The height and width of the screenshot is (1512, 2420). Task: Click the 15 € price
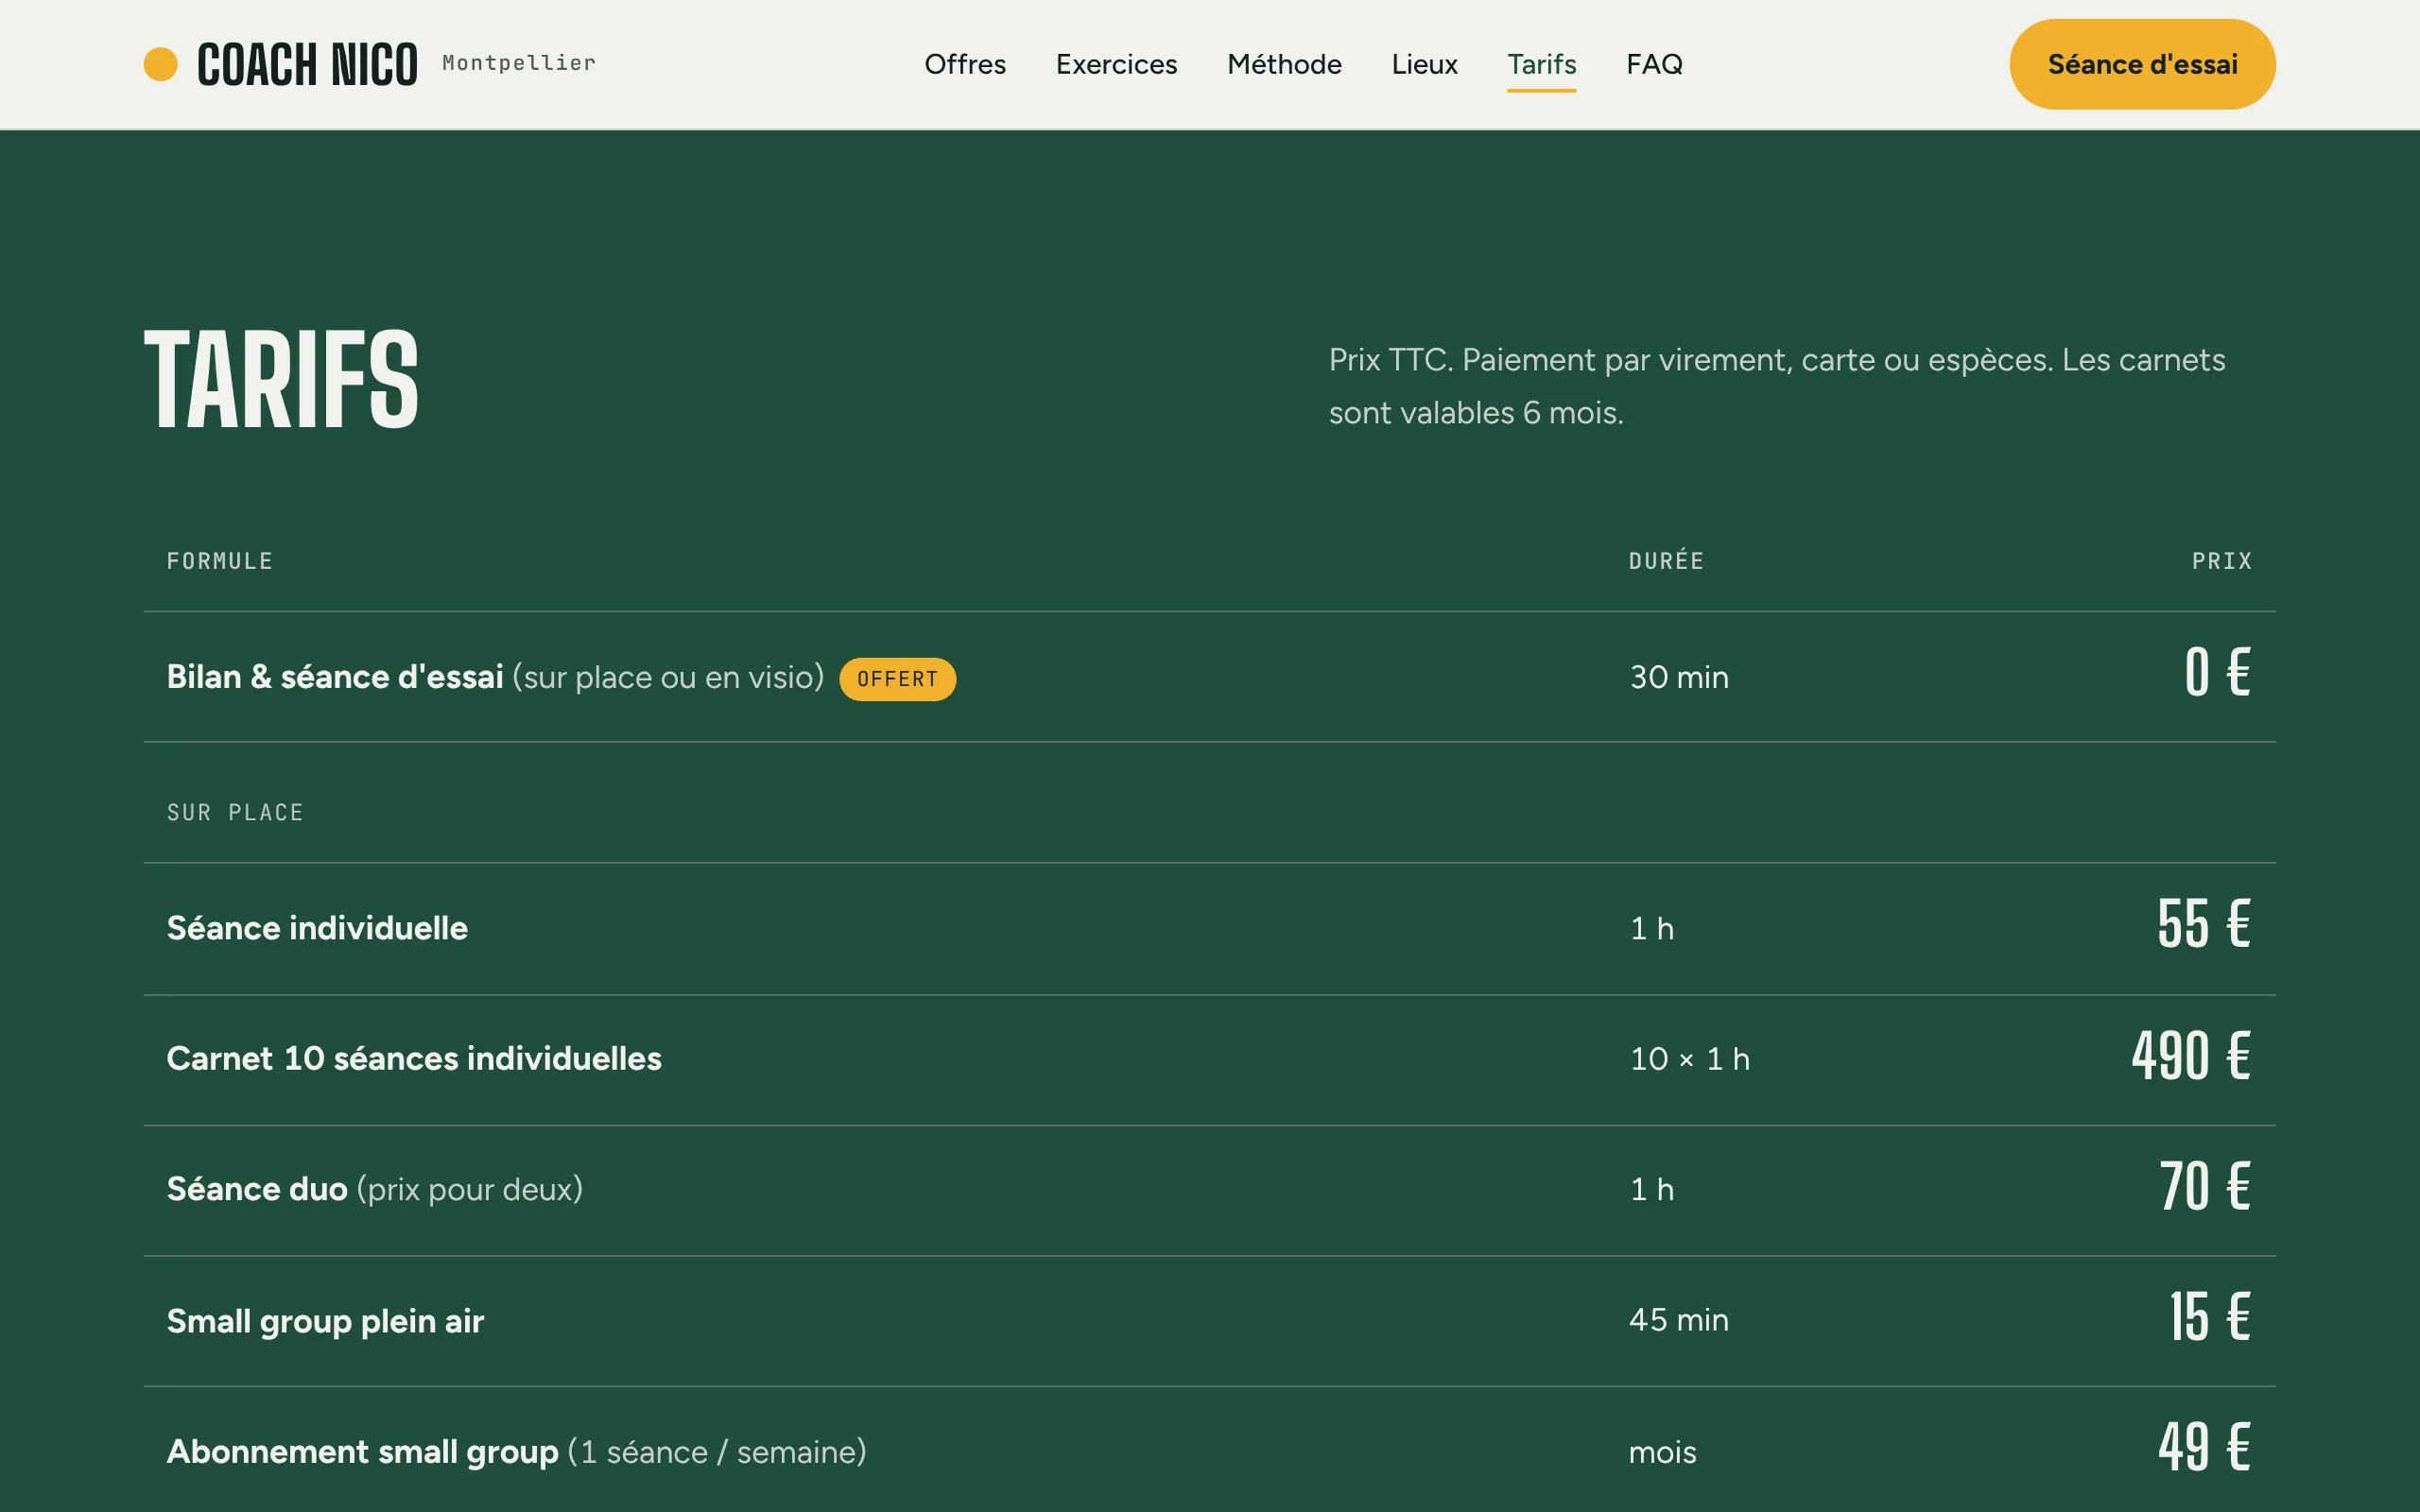coord(2209,1317)
